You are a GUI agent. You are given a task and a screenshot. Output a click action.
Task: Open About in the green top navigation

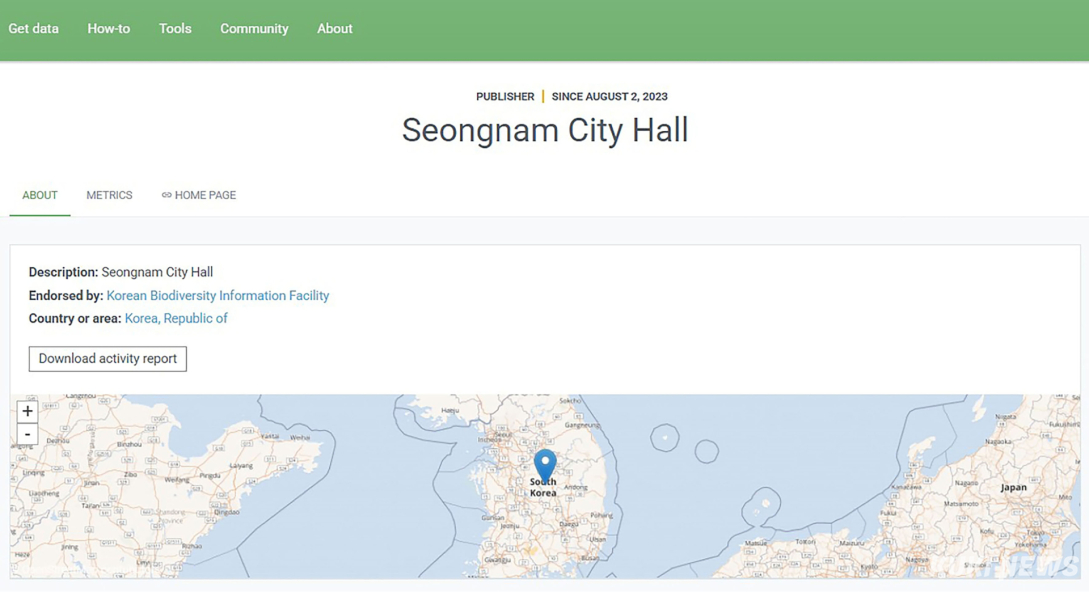pos(335,29)
